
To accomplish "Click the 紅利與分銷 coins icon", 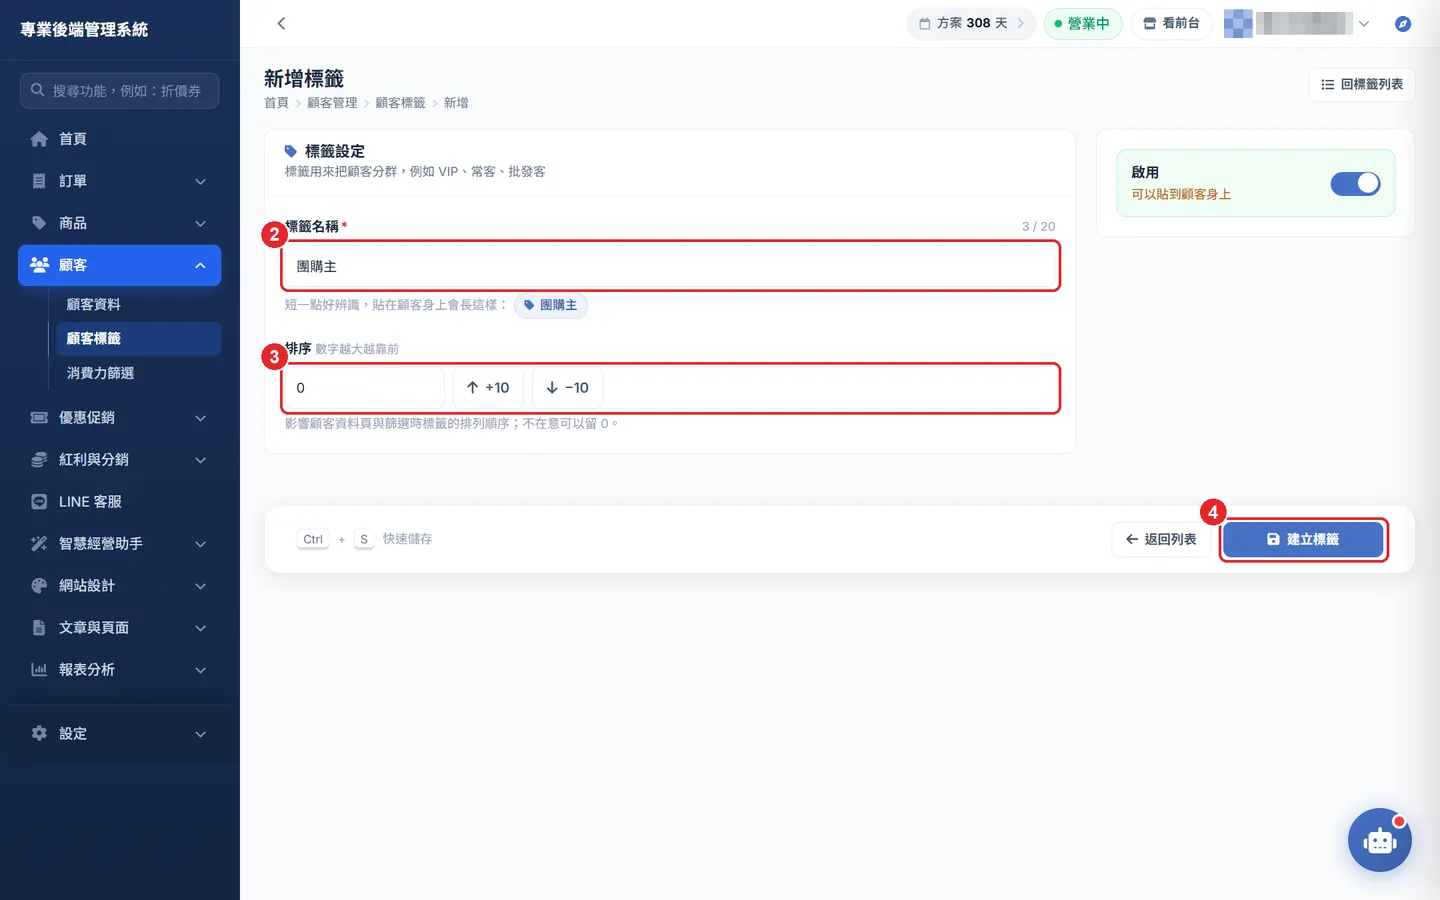I will [39, 459].
